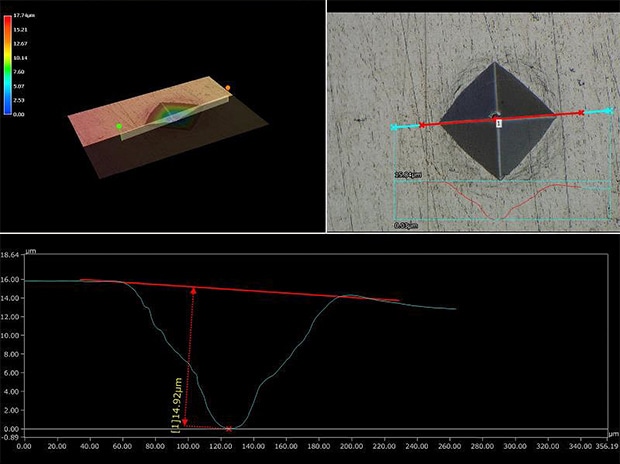Screen dimensions: 620x464
Task: Click the 17.74µm legend maximum value
Action: pyautogui.click(x=24, y=15)
